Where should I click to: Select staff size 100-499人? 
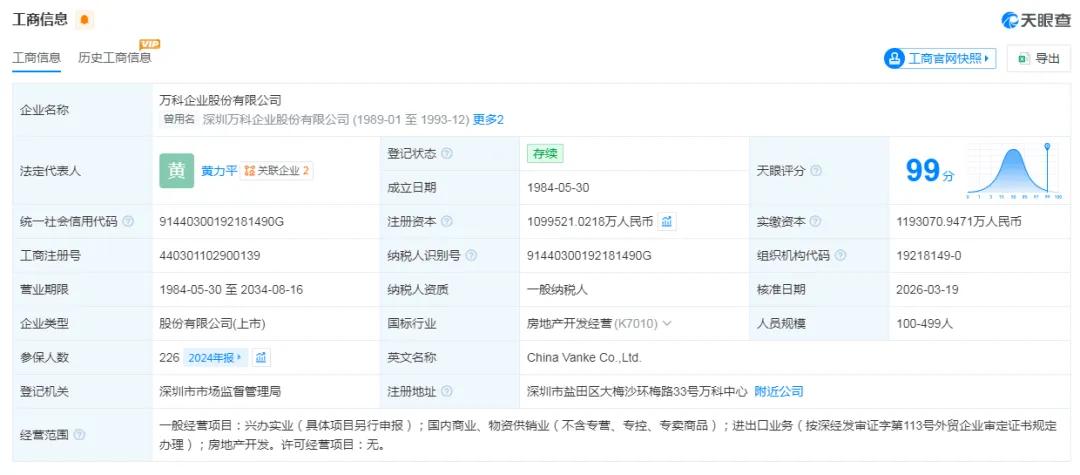[924, 324]
